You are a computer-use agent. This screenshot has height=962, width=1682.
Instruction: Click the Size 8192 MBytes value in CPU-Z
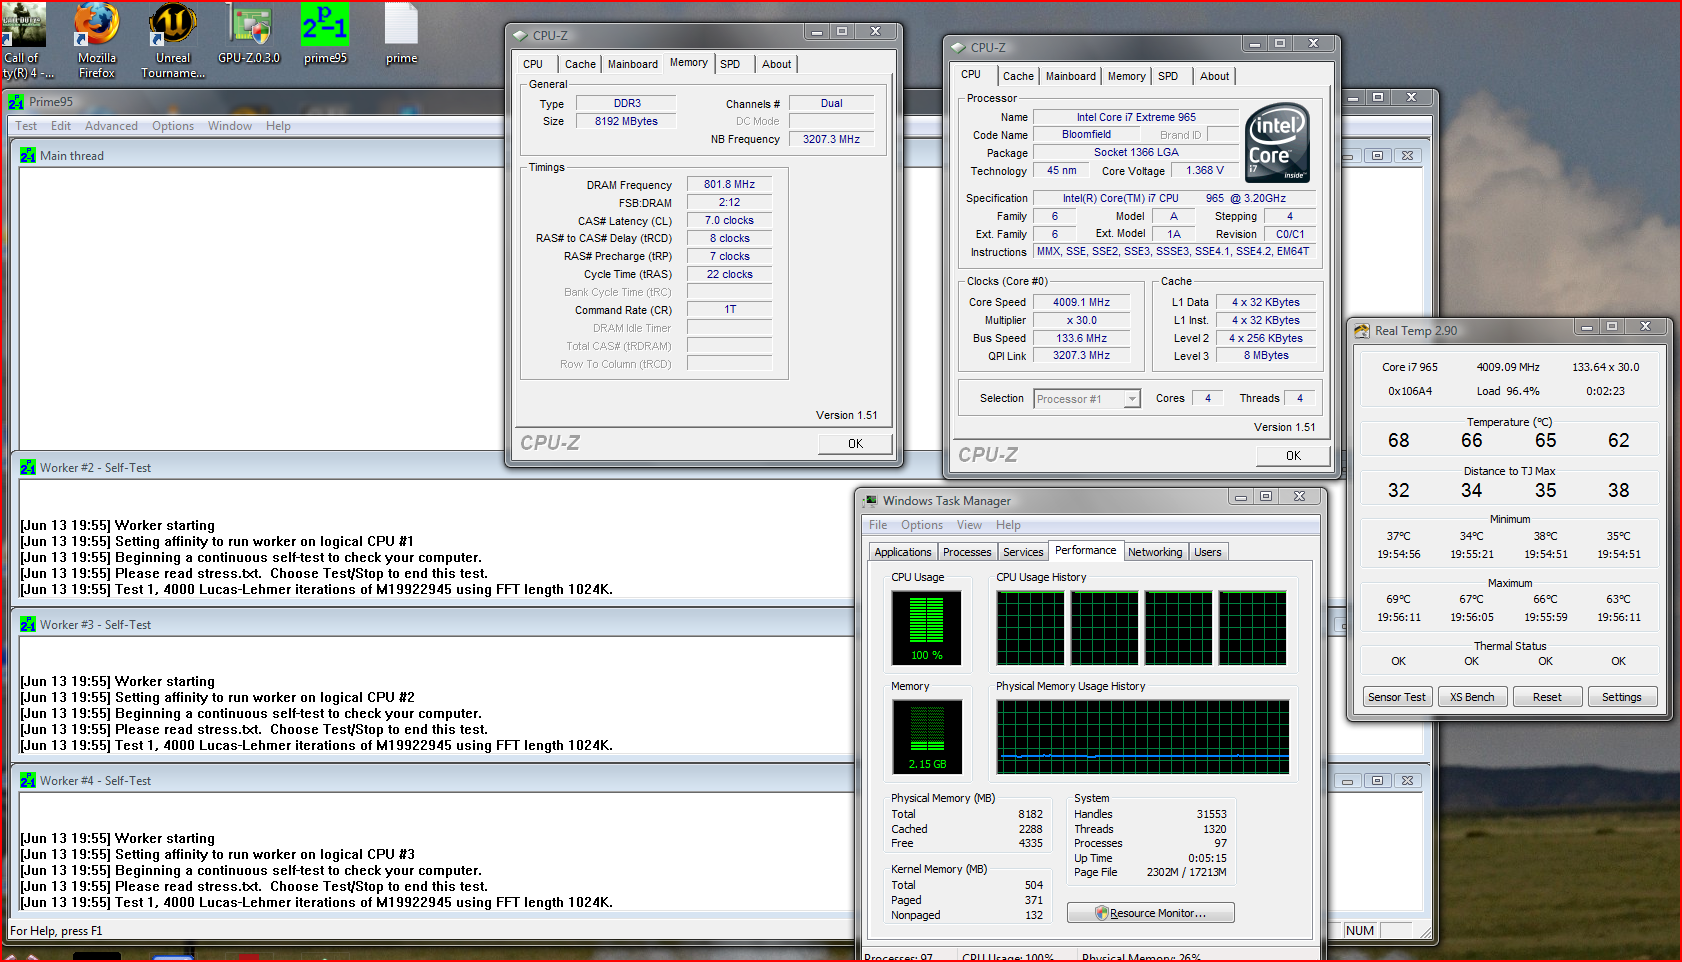coord(626,122)
